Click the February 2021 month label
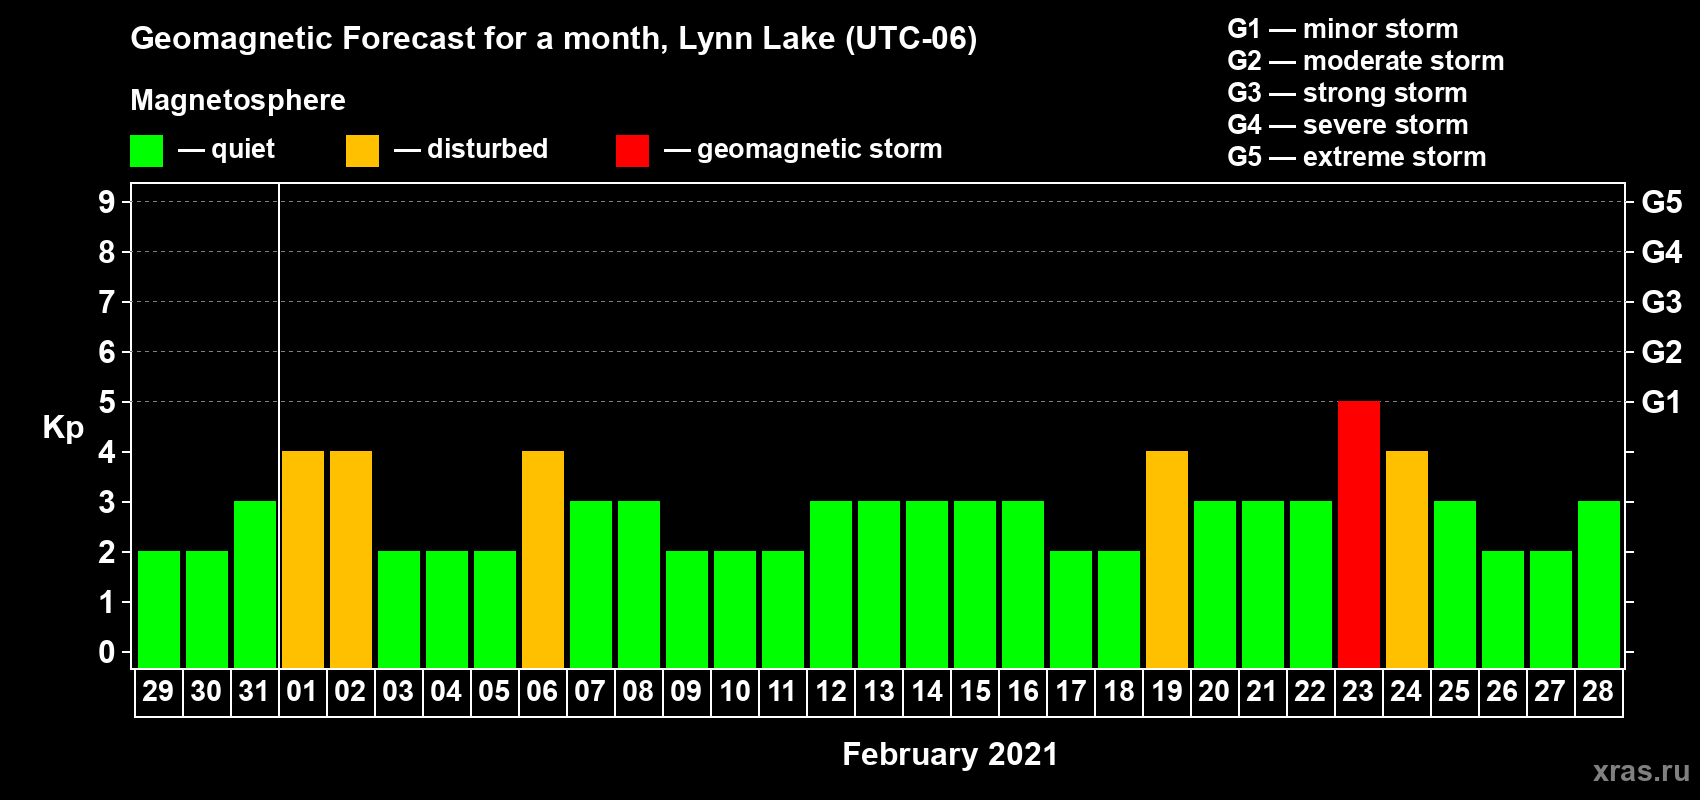 pyautogui.click(x=950, y=755)
